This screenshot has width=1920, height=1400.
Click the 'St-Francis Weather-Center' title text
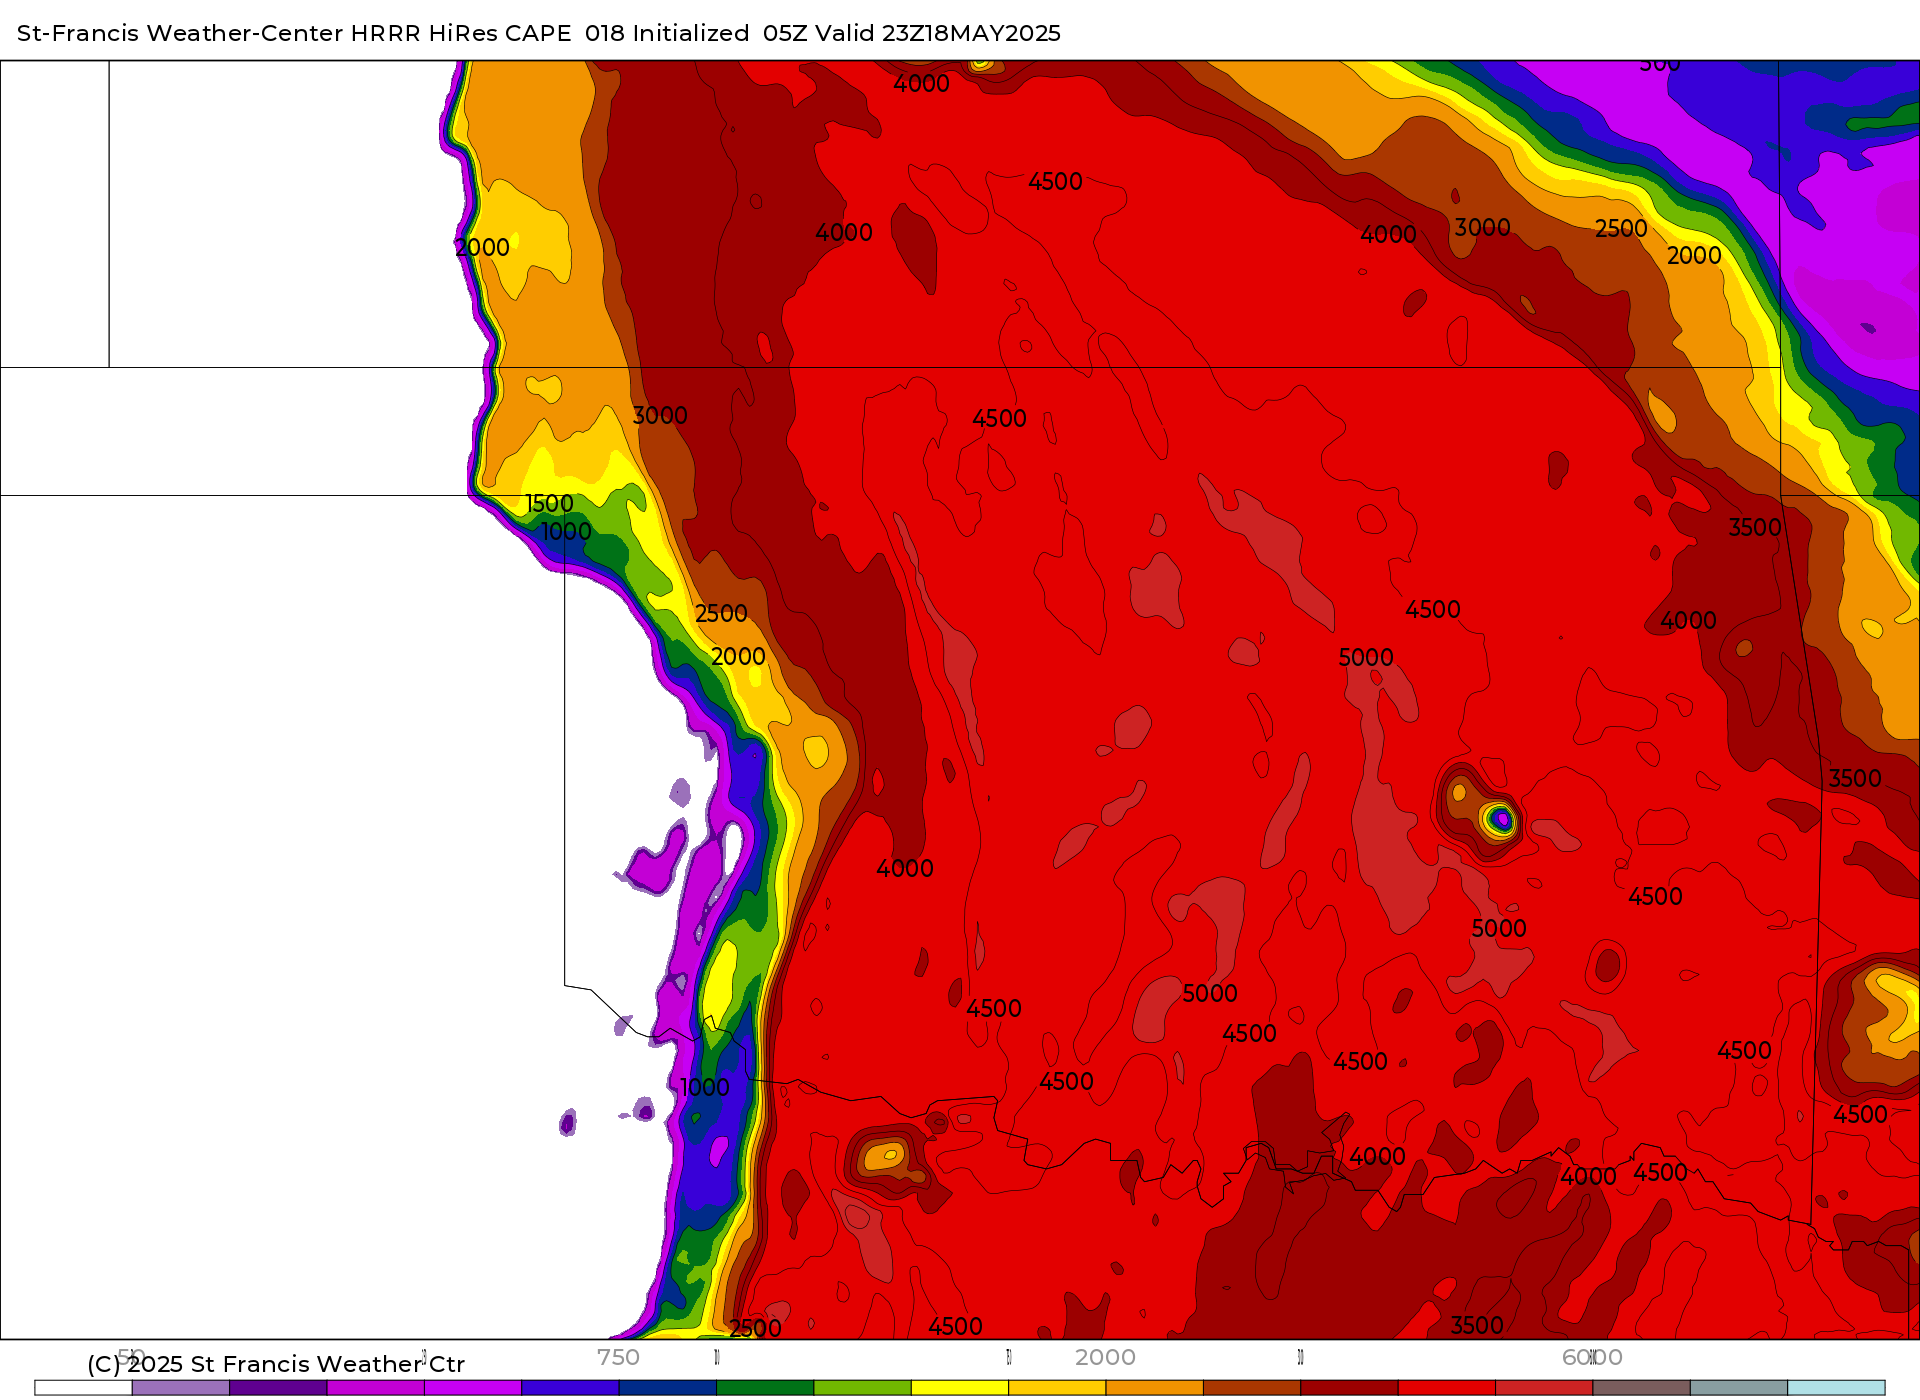tap(180, 33)
